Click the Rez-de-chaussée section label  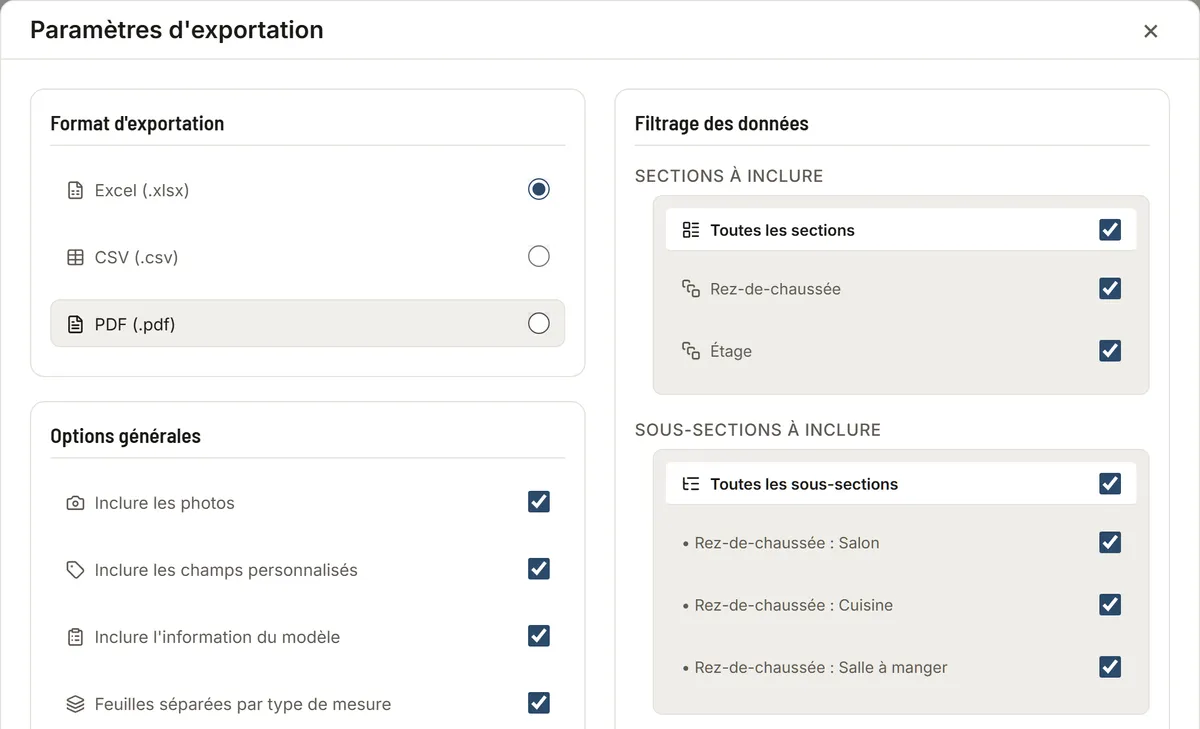776,289
